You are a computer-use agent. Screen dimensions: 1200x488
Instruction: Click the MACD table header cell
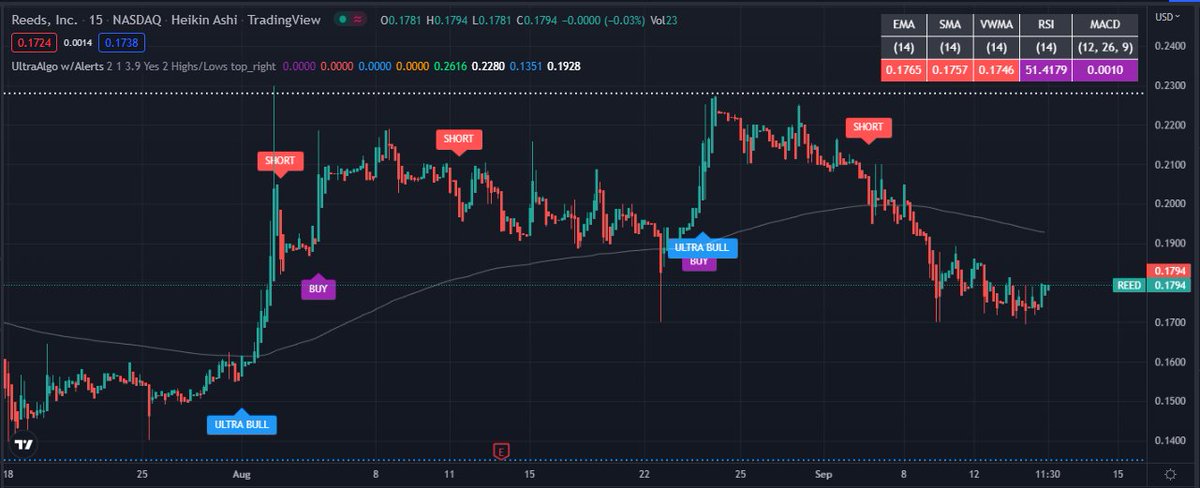pyautogui.click(x=1105, y=26)
